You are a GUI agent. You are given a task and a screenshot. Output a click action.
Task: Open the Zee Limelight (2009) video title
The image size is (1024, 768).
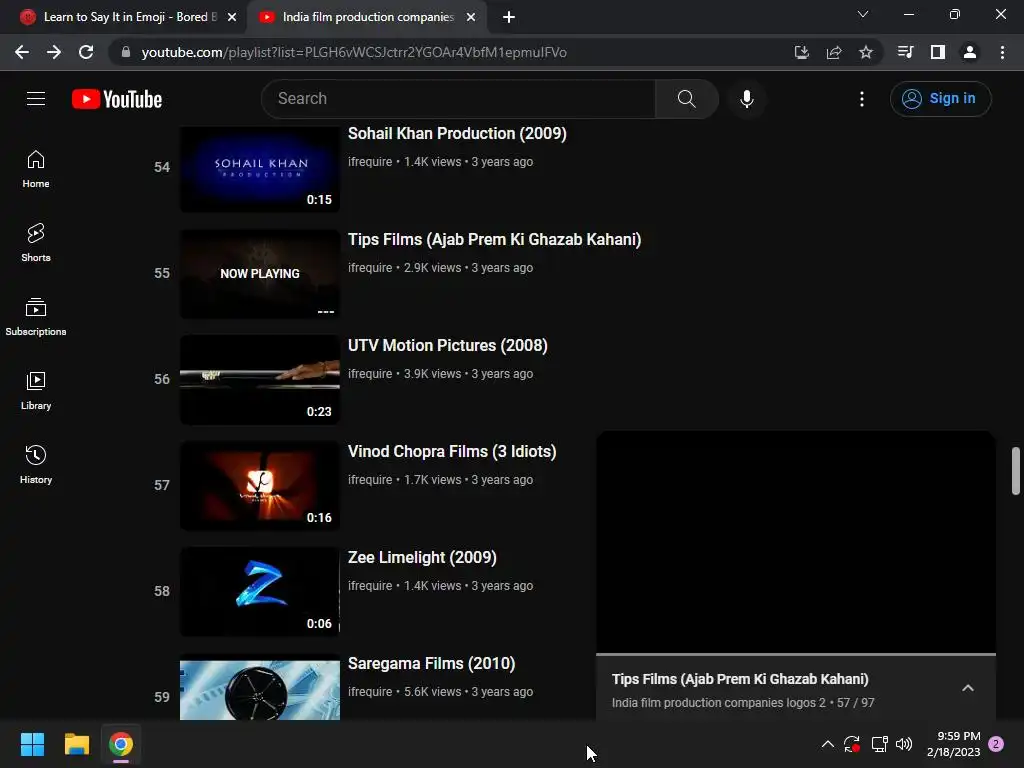pyautogui.click(x=423, y=557)
